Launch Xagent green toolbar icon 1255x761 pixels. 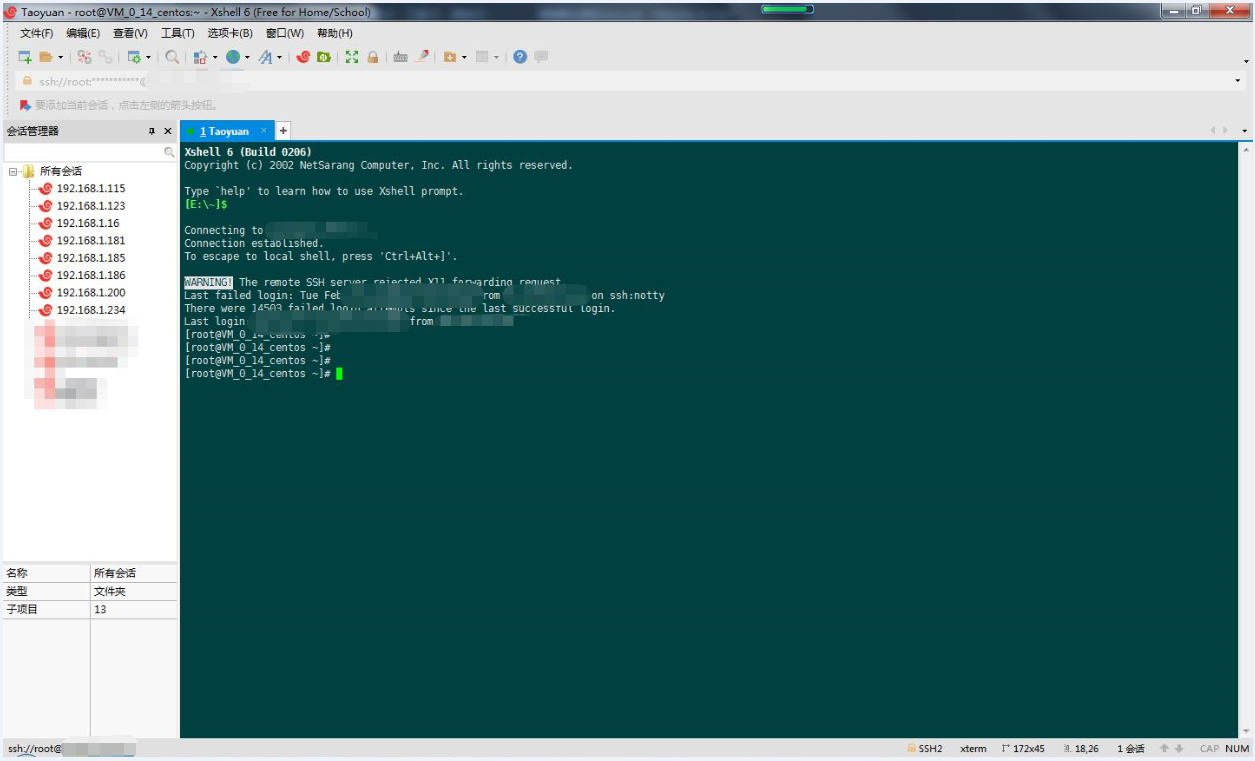(324, 57)
